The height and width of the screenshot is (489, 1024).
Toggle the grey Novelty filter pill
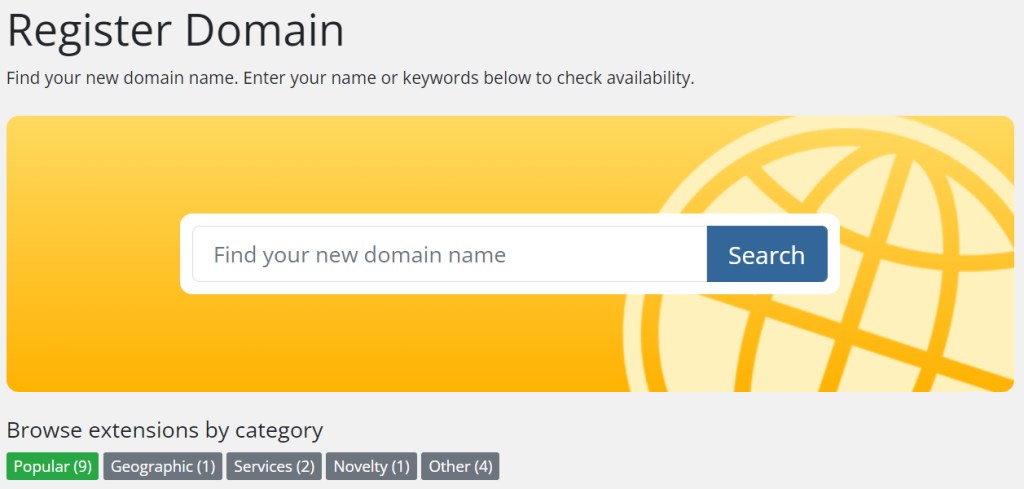pos(372,466)
